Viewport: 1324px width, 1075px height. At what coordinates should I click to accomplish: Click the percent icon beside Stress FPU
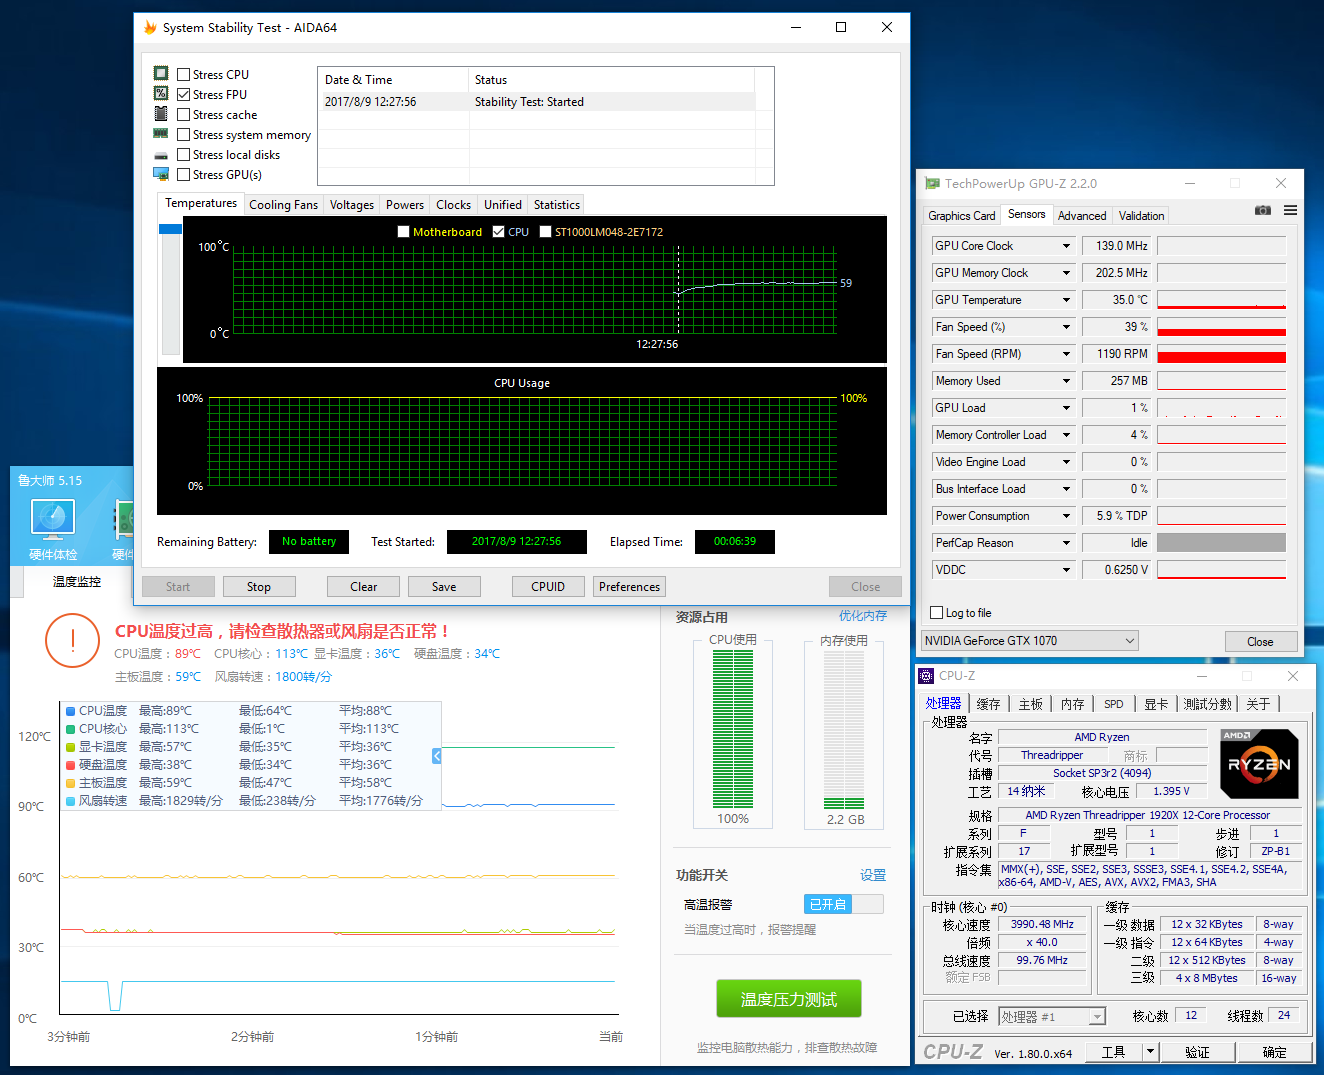(161, 94)
